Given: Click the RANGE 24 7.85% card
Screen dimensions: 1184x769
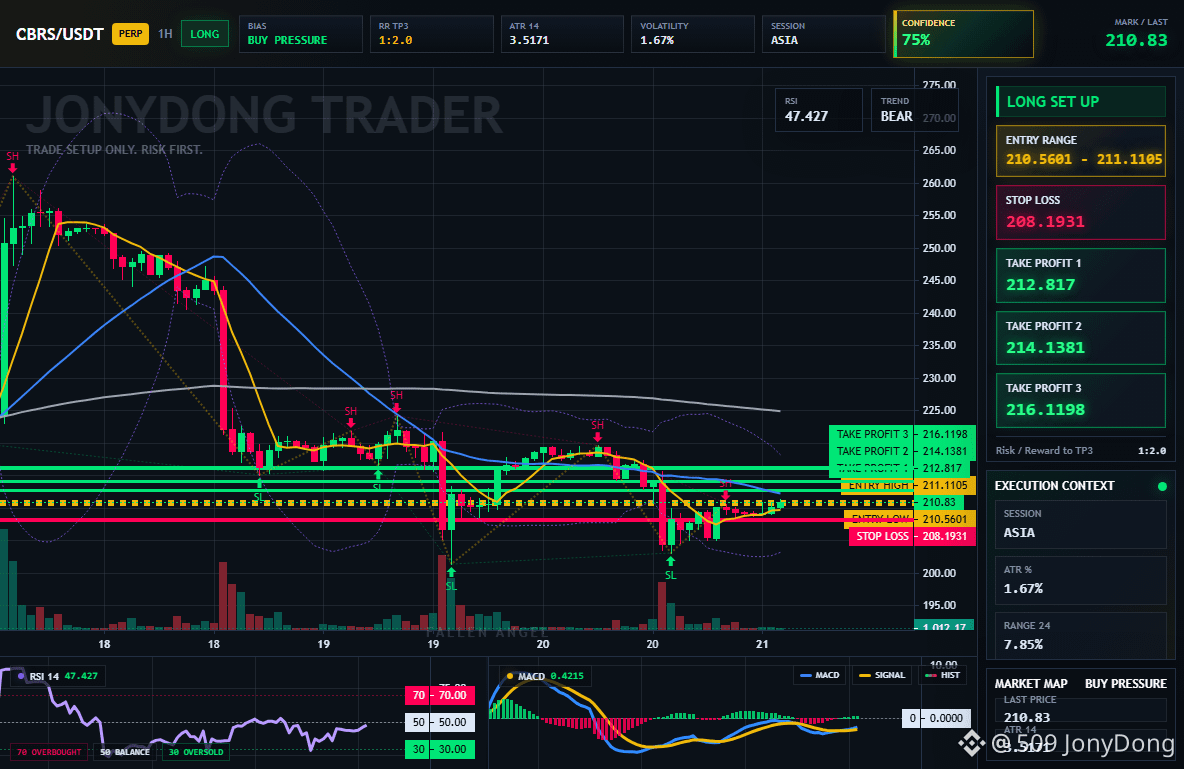Looking at the screenshot, I should pyautogui.click(x=1081, y=635).
